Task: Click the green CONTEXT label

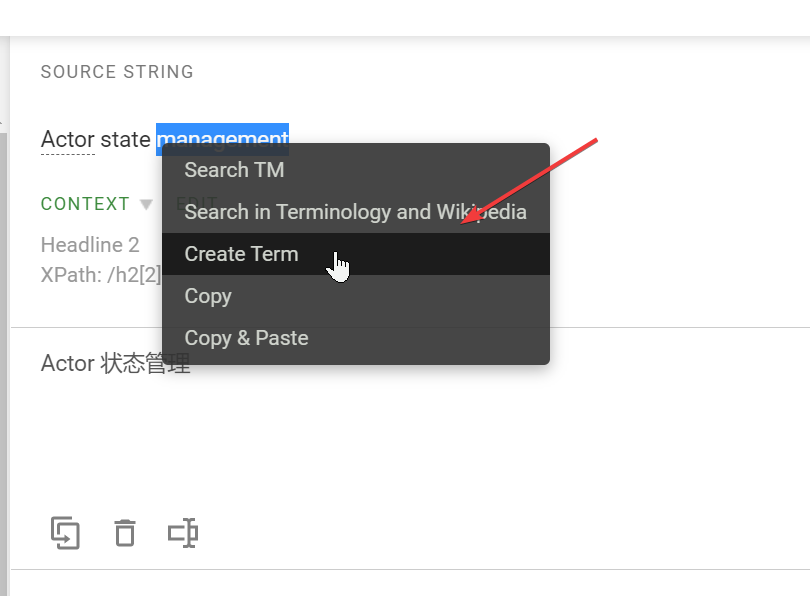Action: point(86,204)
